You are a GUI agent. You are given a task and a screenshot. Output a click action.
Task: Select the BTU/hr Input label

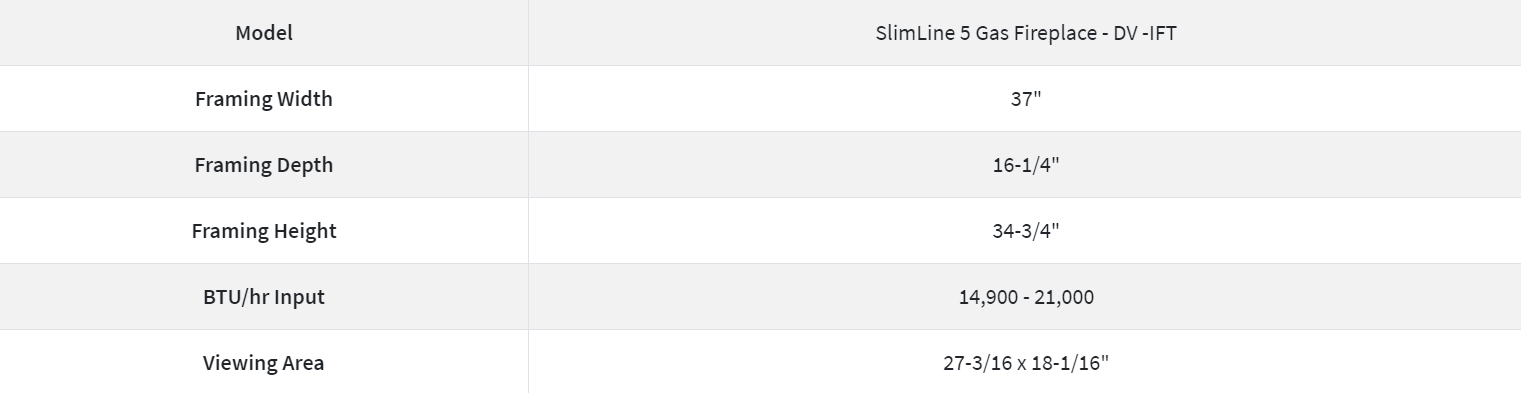(x=264, y=297)
